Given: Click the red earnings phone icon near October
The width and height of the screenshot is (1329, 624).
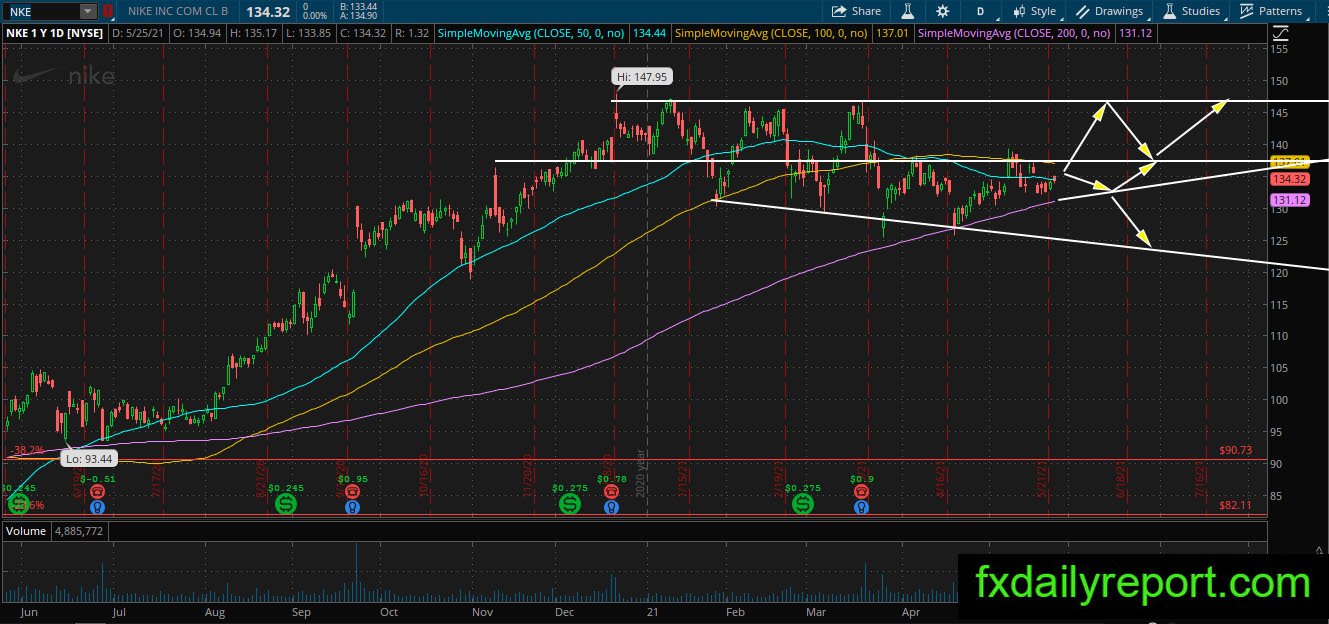Looking at the screenshot, I should [352, 492].
